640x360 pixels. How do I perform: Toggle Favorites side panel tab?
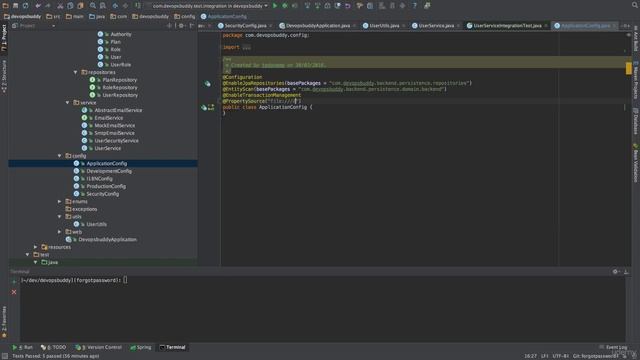tap(4, 322)
